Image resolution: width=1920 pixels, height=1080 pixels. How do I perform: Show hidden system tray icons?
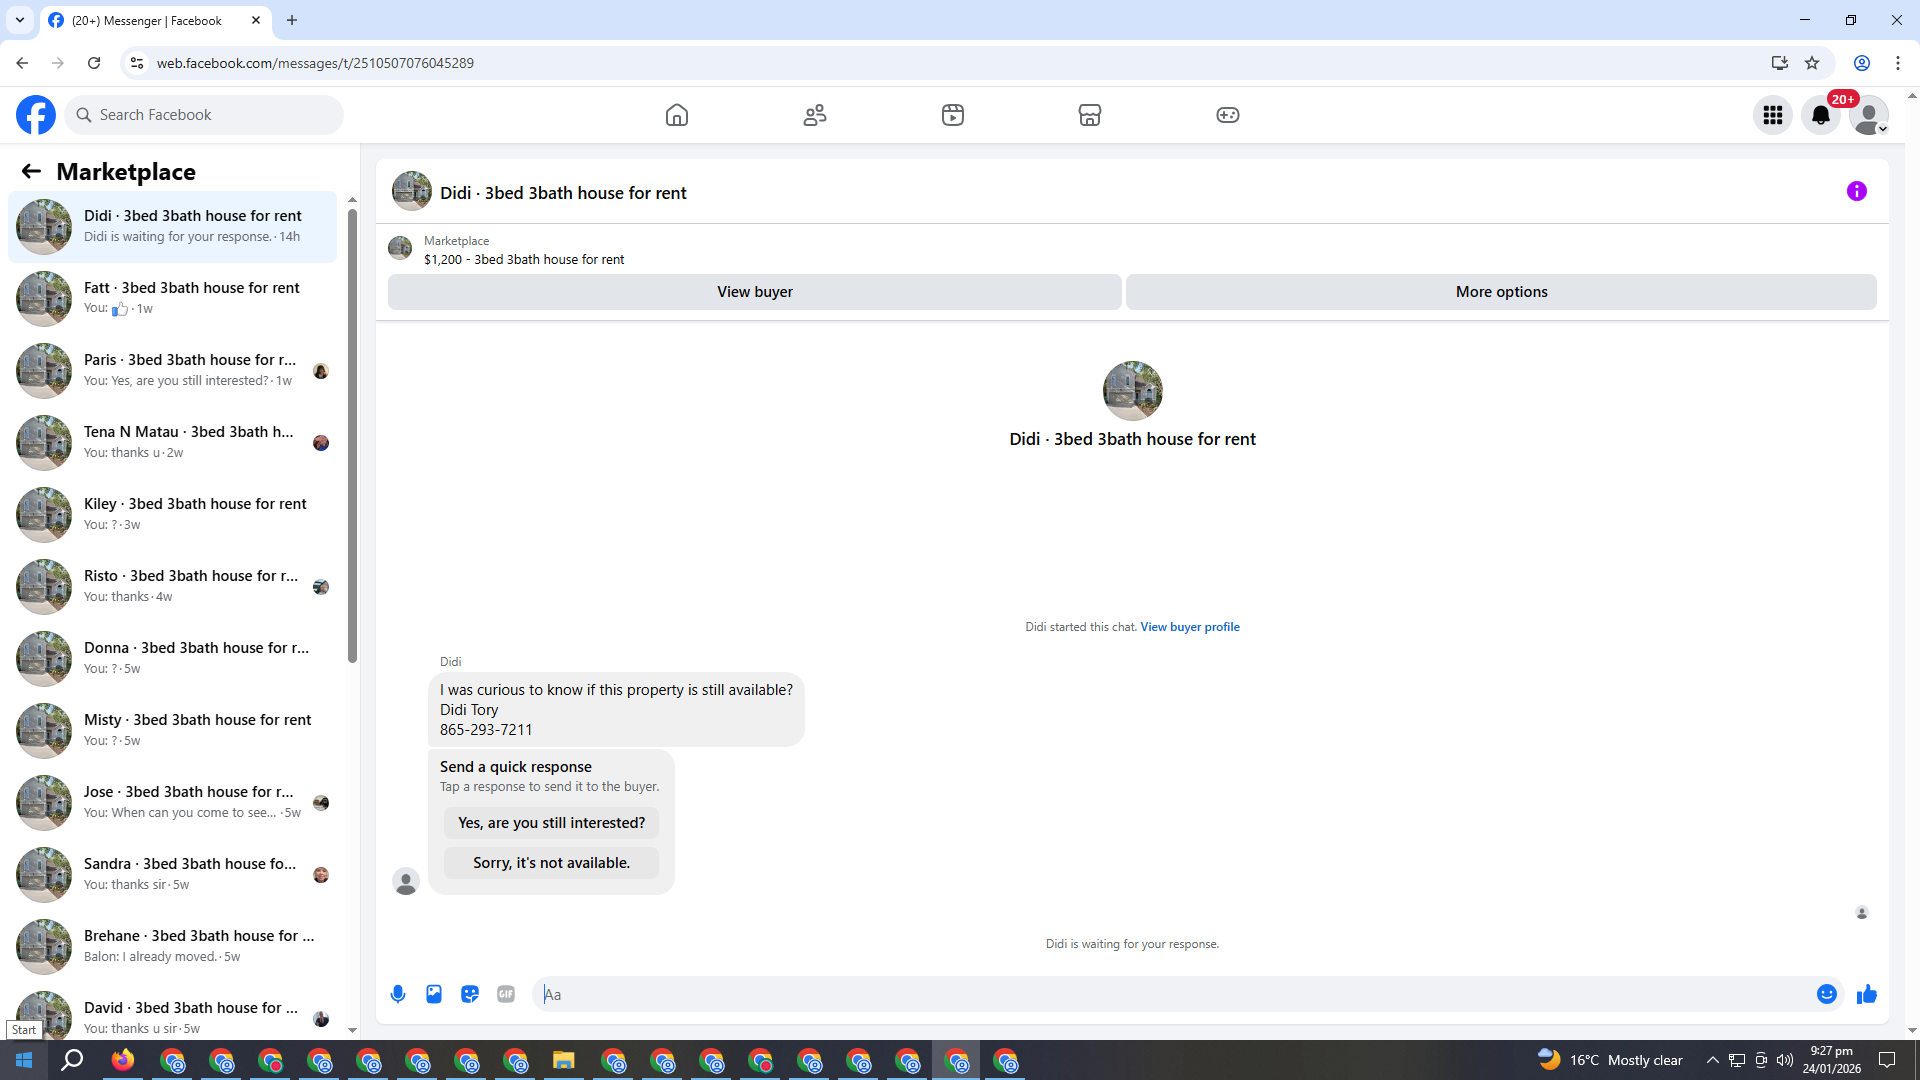[x=1712, y=1060]
